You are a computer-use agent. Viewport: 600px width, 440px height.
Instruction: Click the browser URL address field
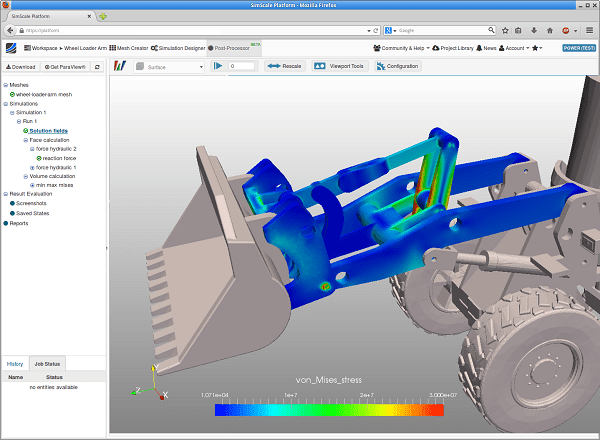pos(195,30)
